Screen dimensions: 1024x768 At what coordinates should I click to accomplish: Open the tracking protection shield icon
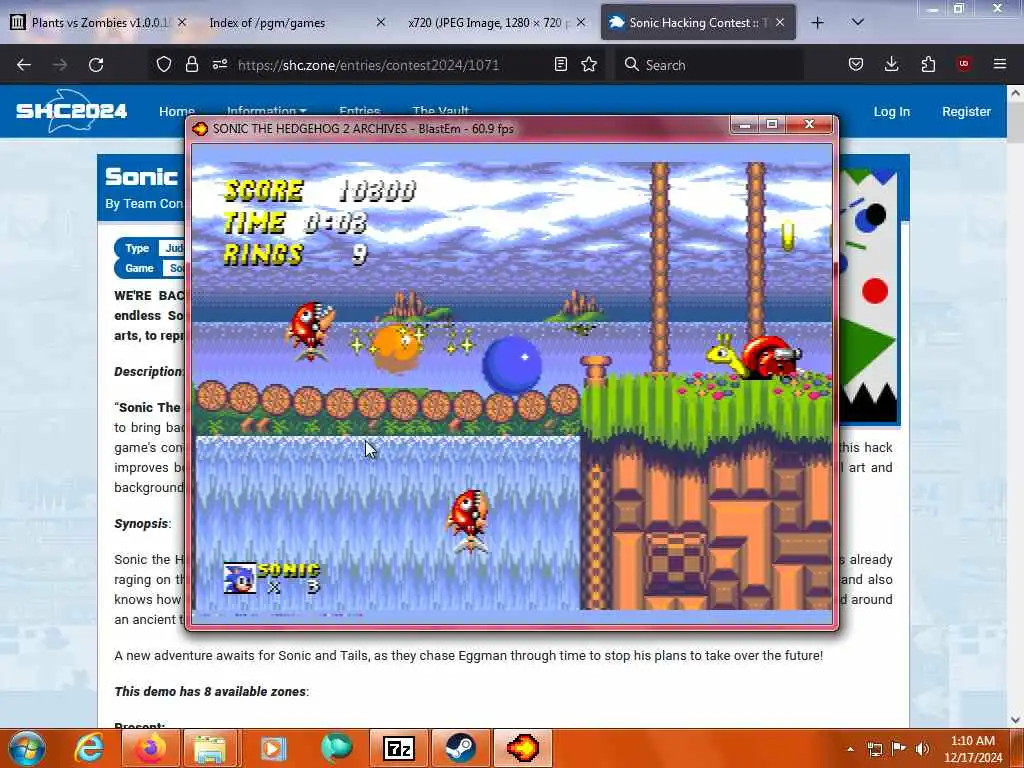coord(164,64)
